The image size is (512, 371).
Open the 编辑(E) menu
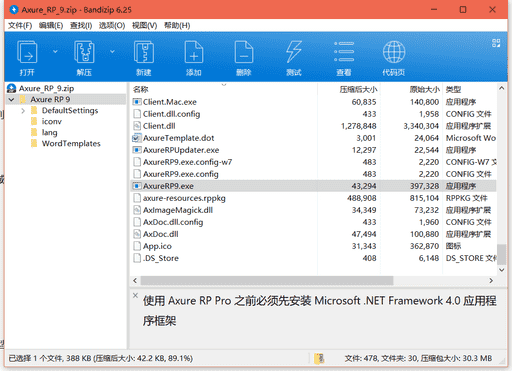pos(51,25)
